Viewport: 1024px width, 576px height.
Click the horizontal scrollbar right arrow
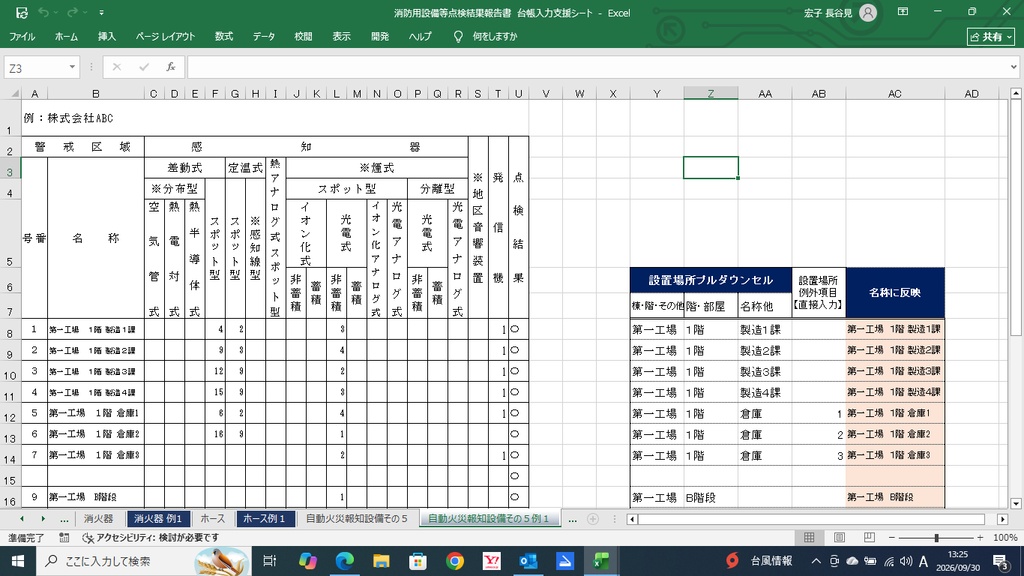[1002, 519]
